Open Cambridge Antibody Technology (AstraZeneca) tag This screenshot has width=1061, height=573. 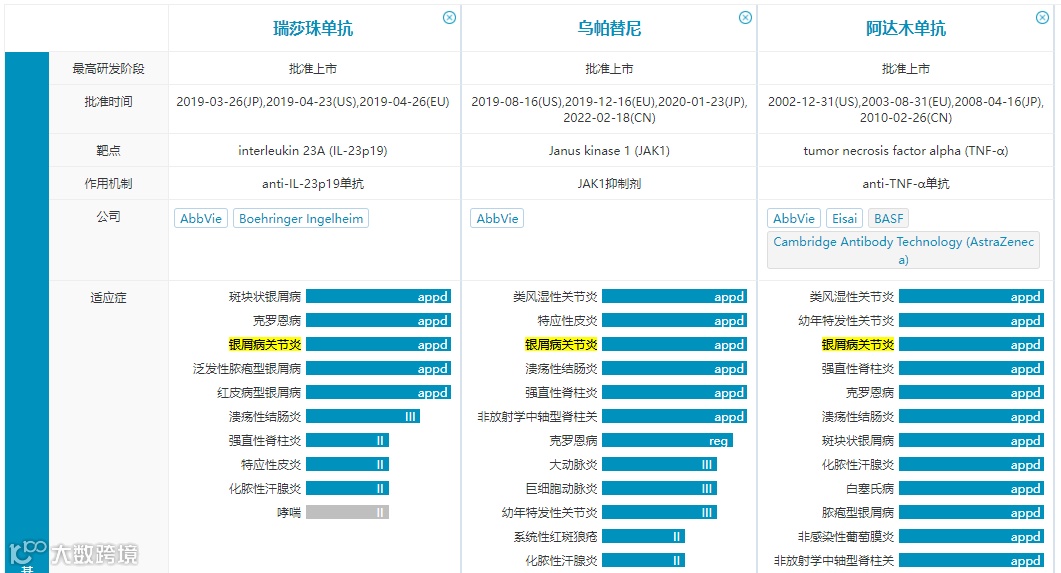903,250
